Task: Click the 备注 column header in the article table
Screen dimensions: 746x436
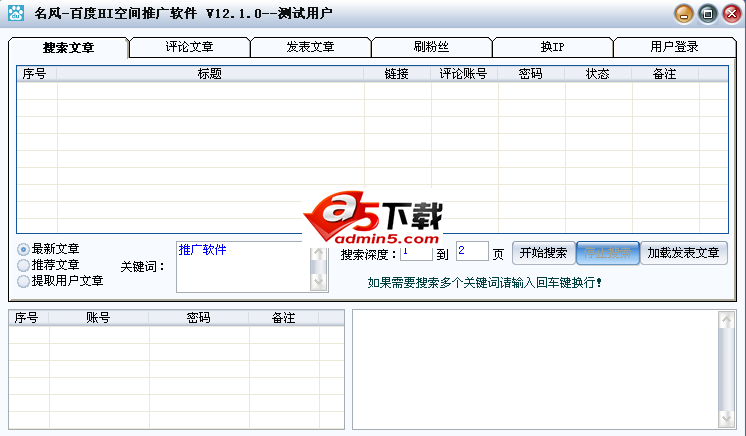Action: click(665, 74)
